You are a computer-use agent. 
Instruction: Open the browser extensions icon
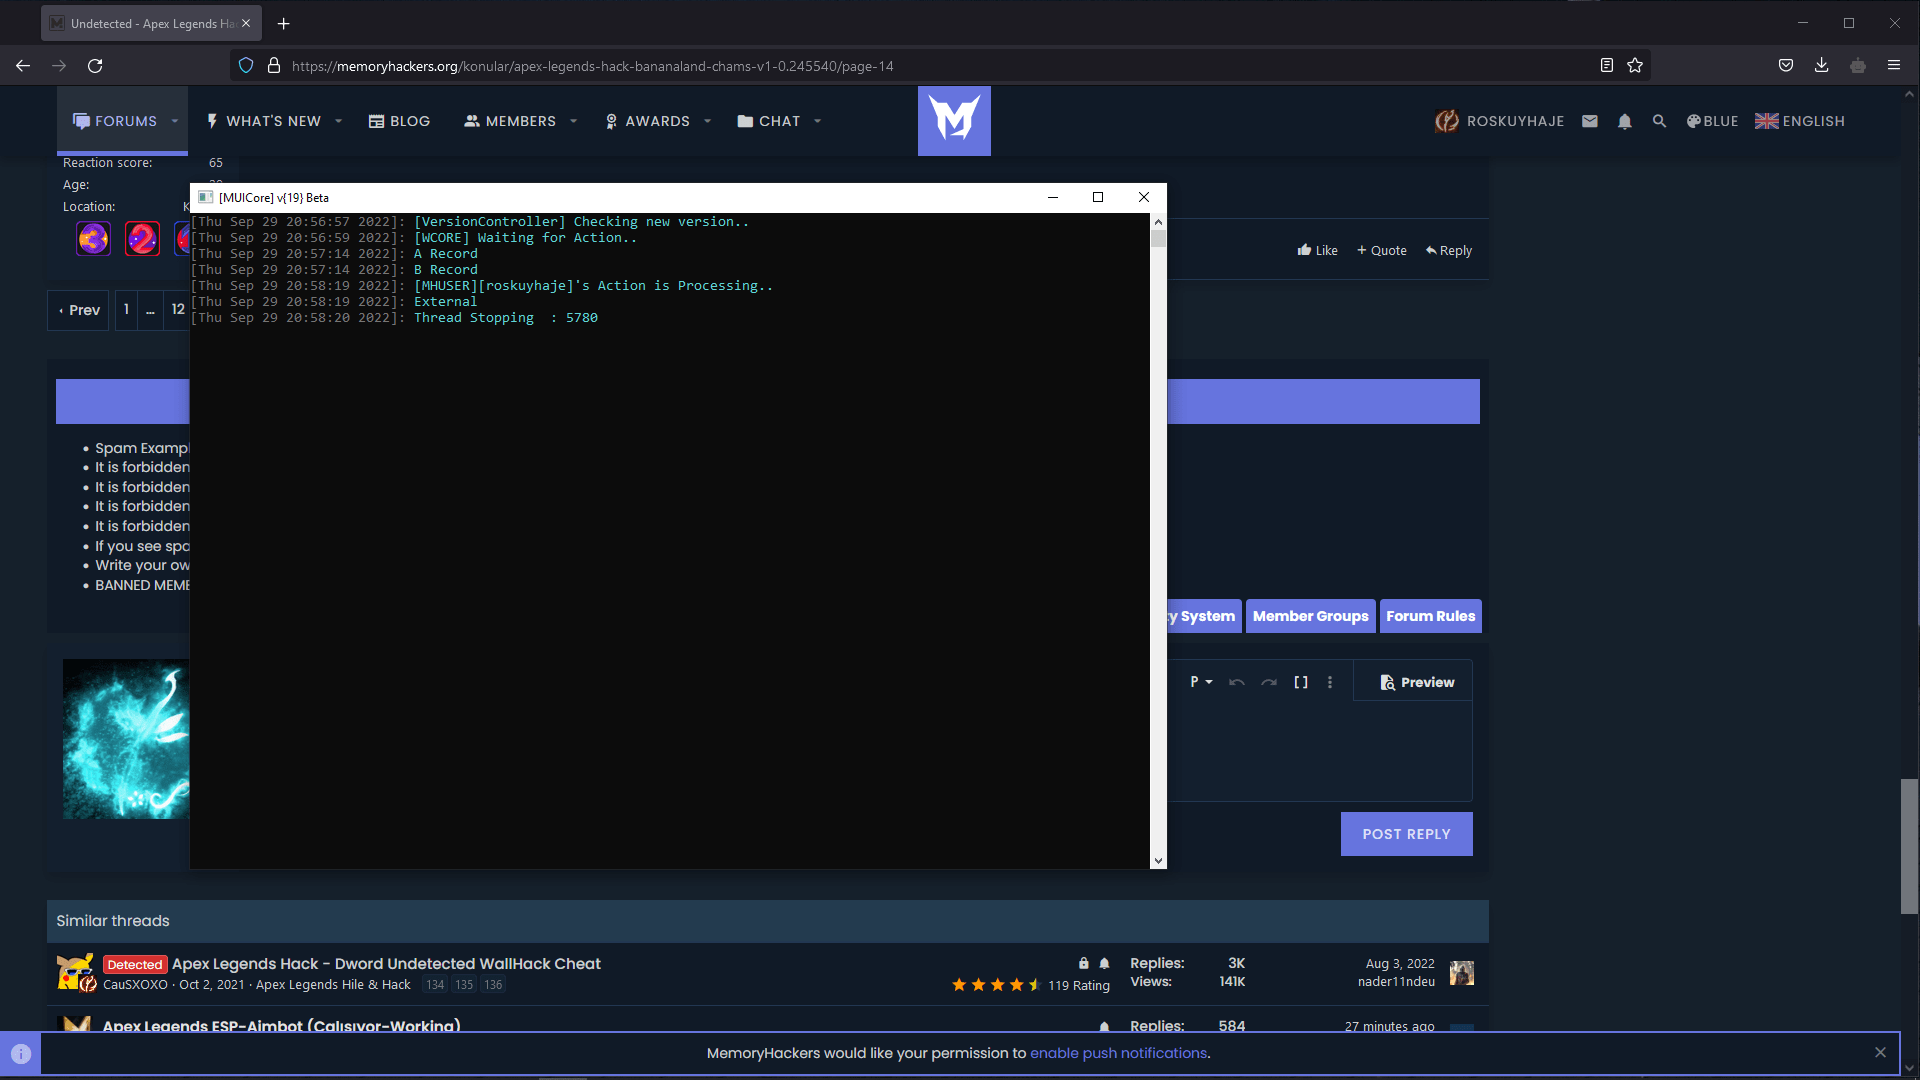tap(1858, 65)
